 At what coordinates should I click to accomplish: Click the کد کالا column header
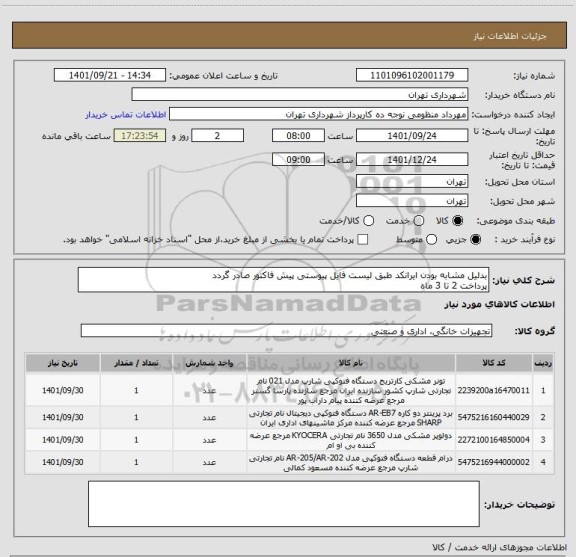tap(494, 363)
